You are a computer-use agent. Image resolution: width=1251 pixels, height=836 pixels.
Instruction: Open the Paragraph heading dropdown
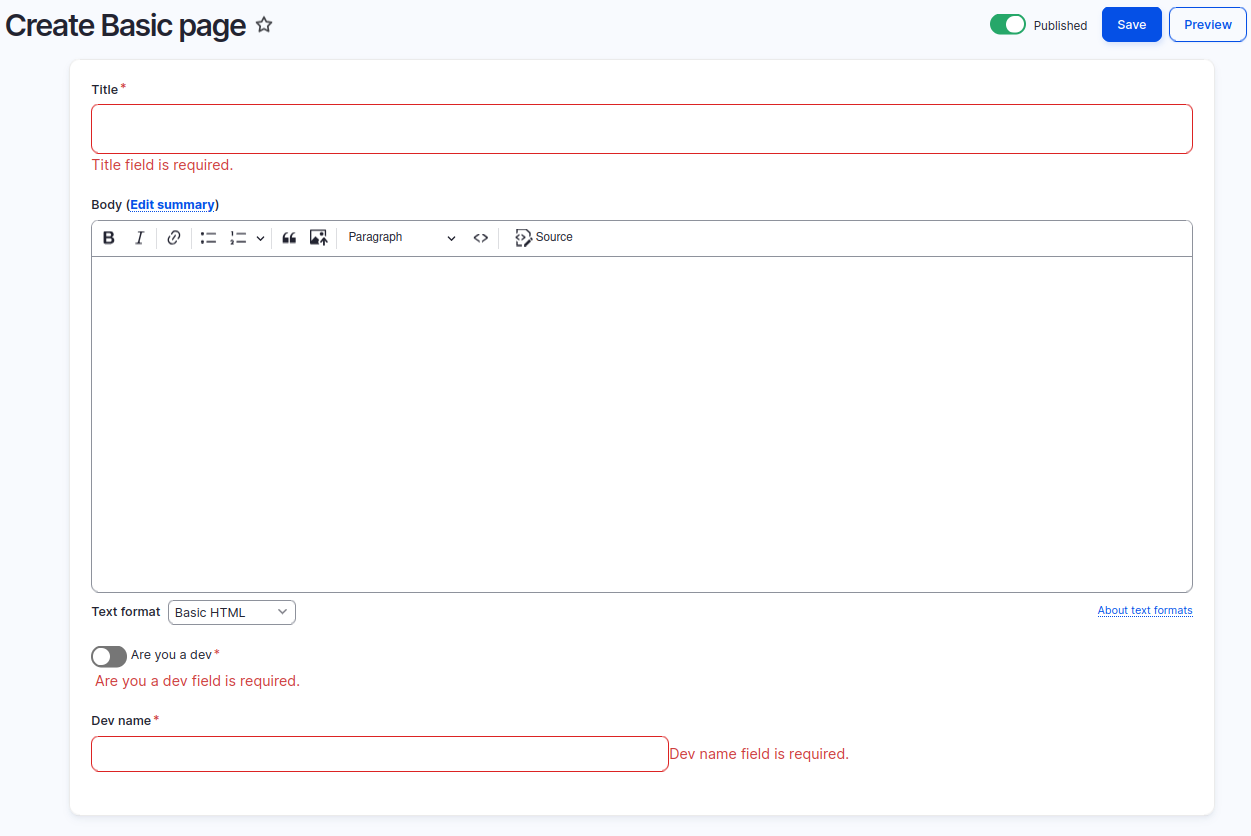point(401,238)
